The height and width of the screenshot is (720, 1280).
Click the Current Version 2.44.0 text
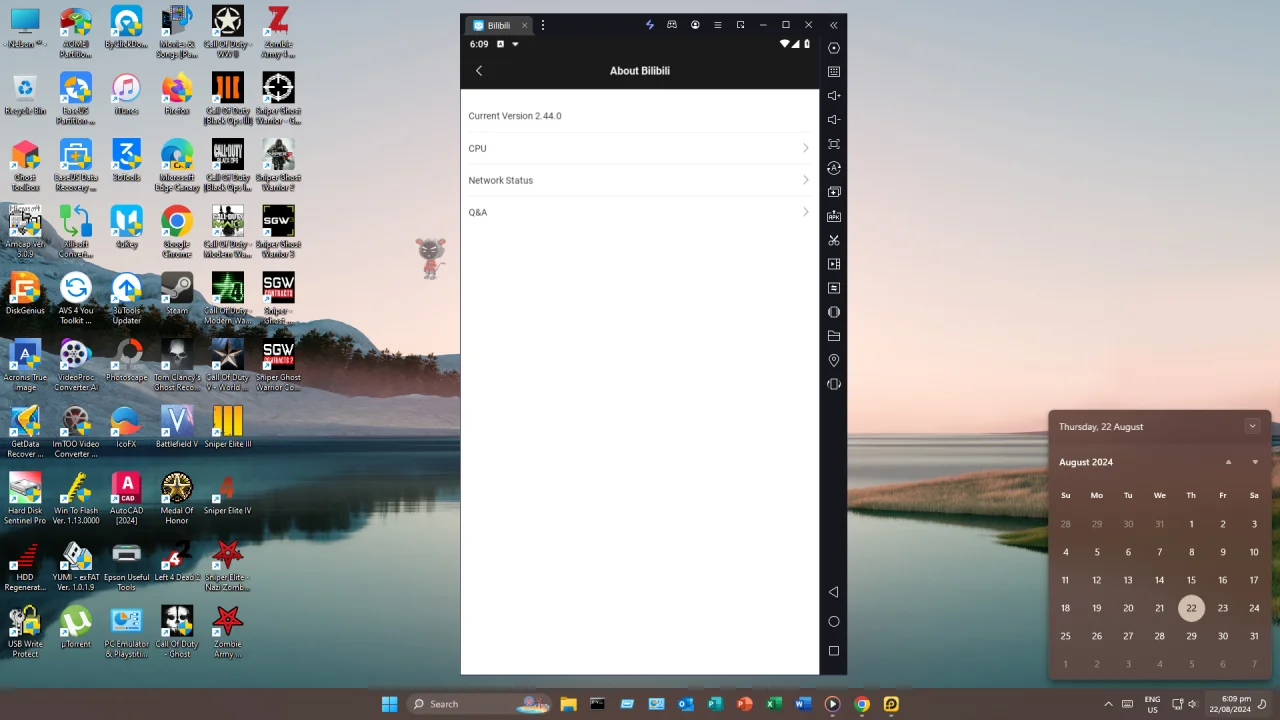[515, 116]
